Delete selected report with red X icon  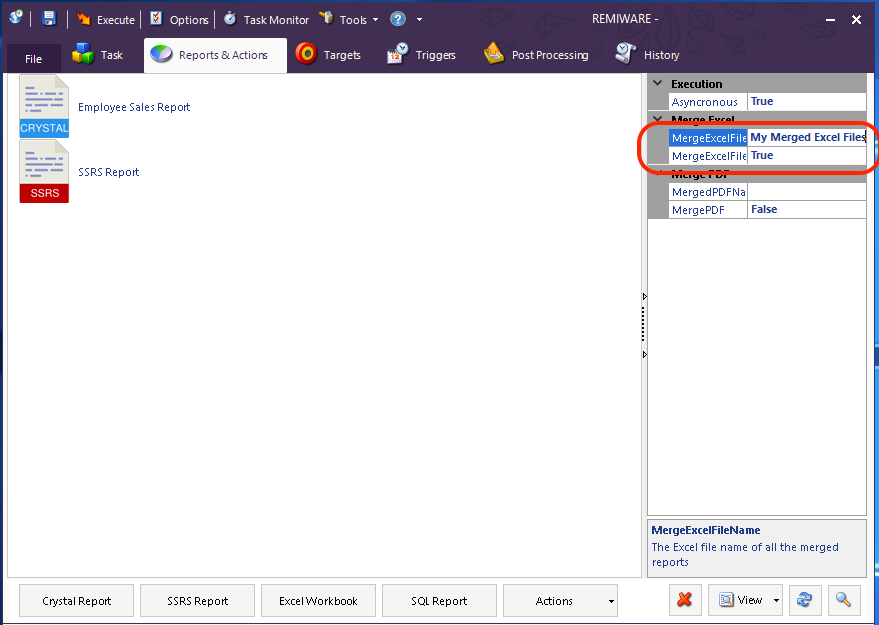tap(685, 599)
